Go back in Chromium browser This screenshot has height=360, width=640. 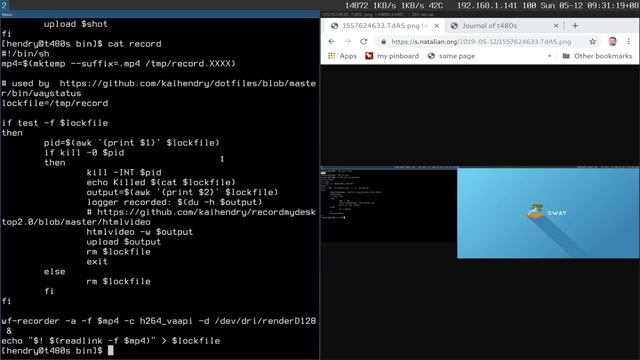pyautogui.click(x=331, y=41)
